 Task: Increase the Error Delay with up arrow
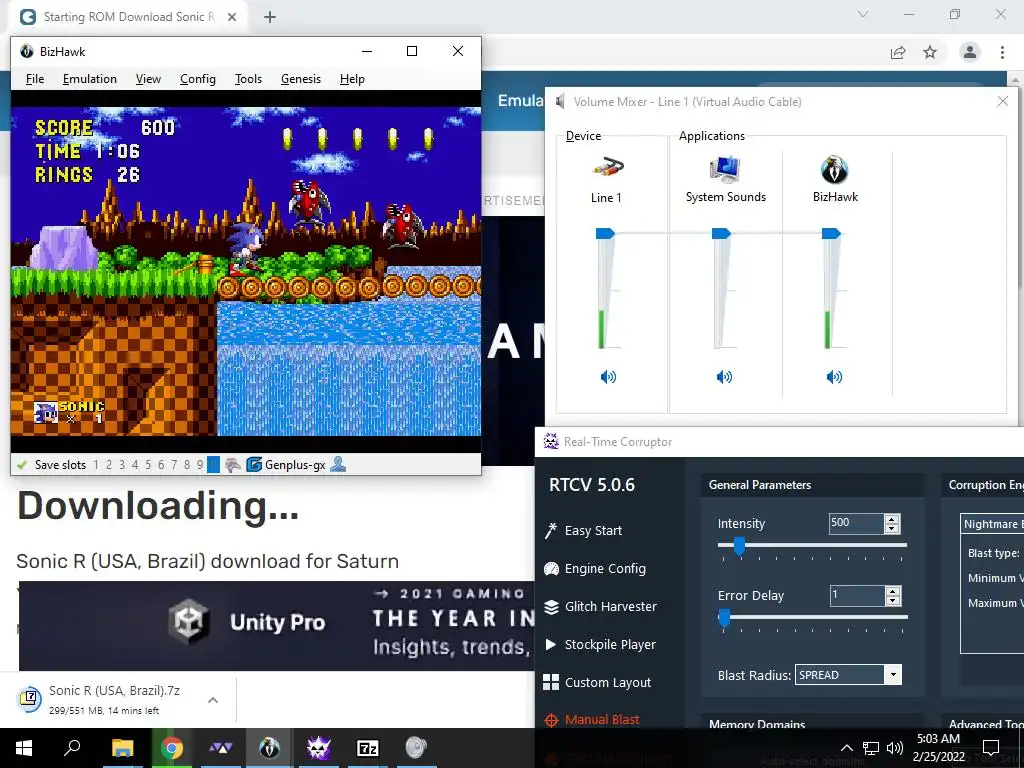[892, 590]
